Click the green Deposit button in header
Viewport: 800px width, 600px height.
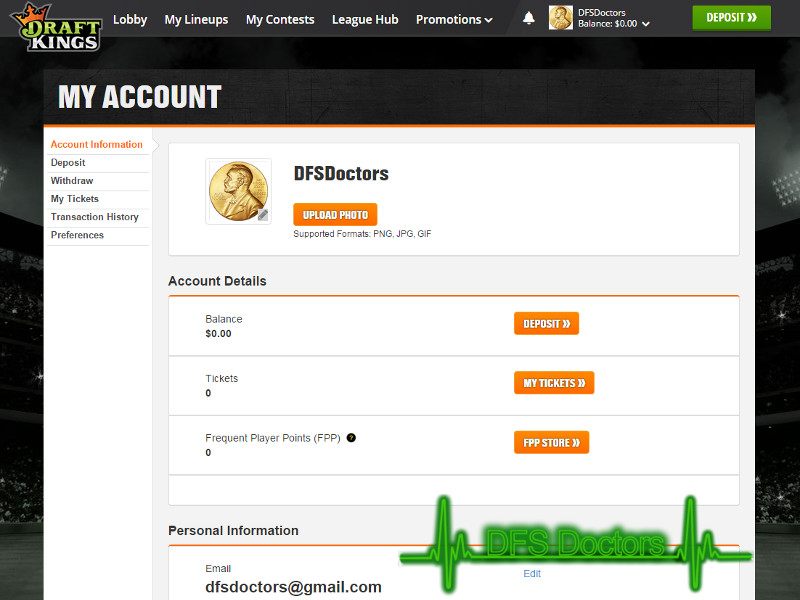pyautogui.click(x=731, y=18)
